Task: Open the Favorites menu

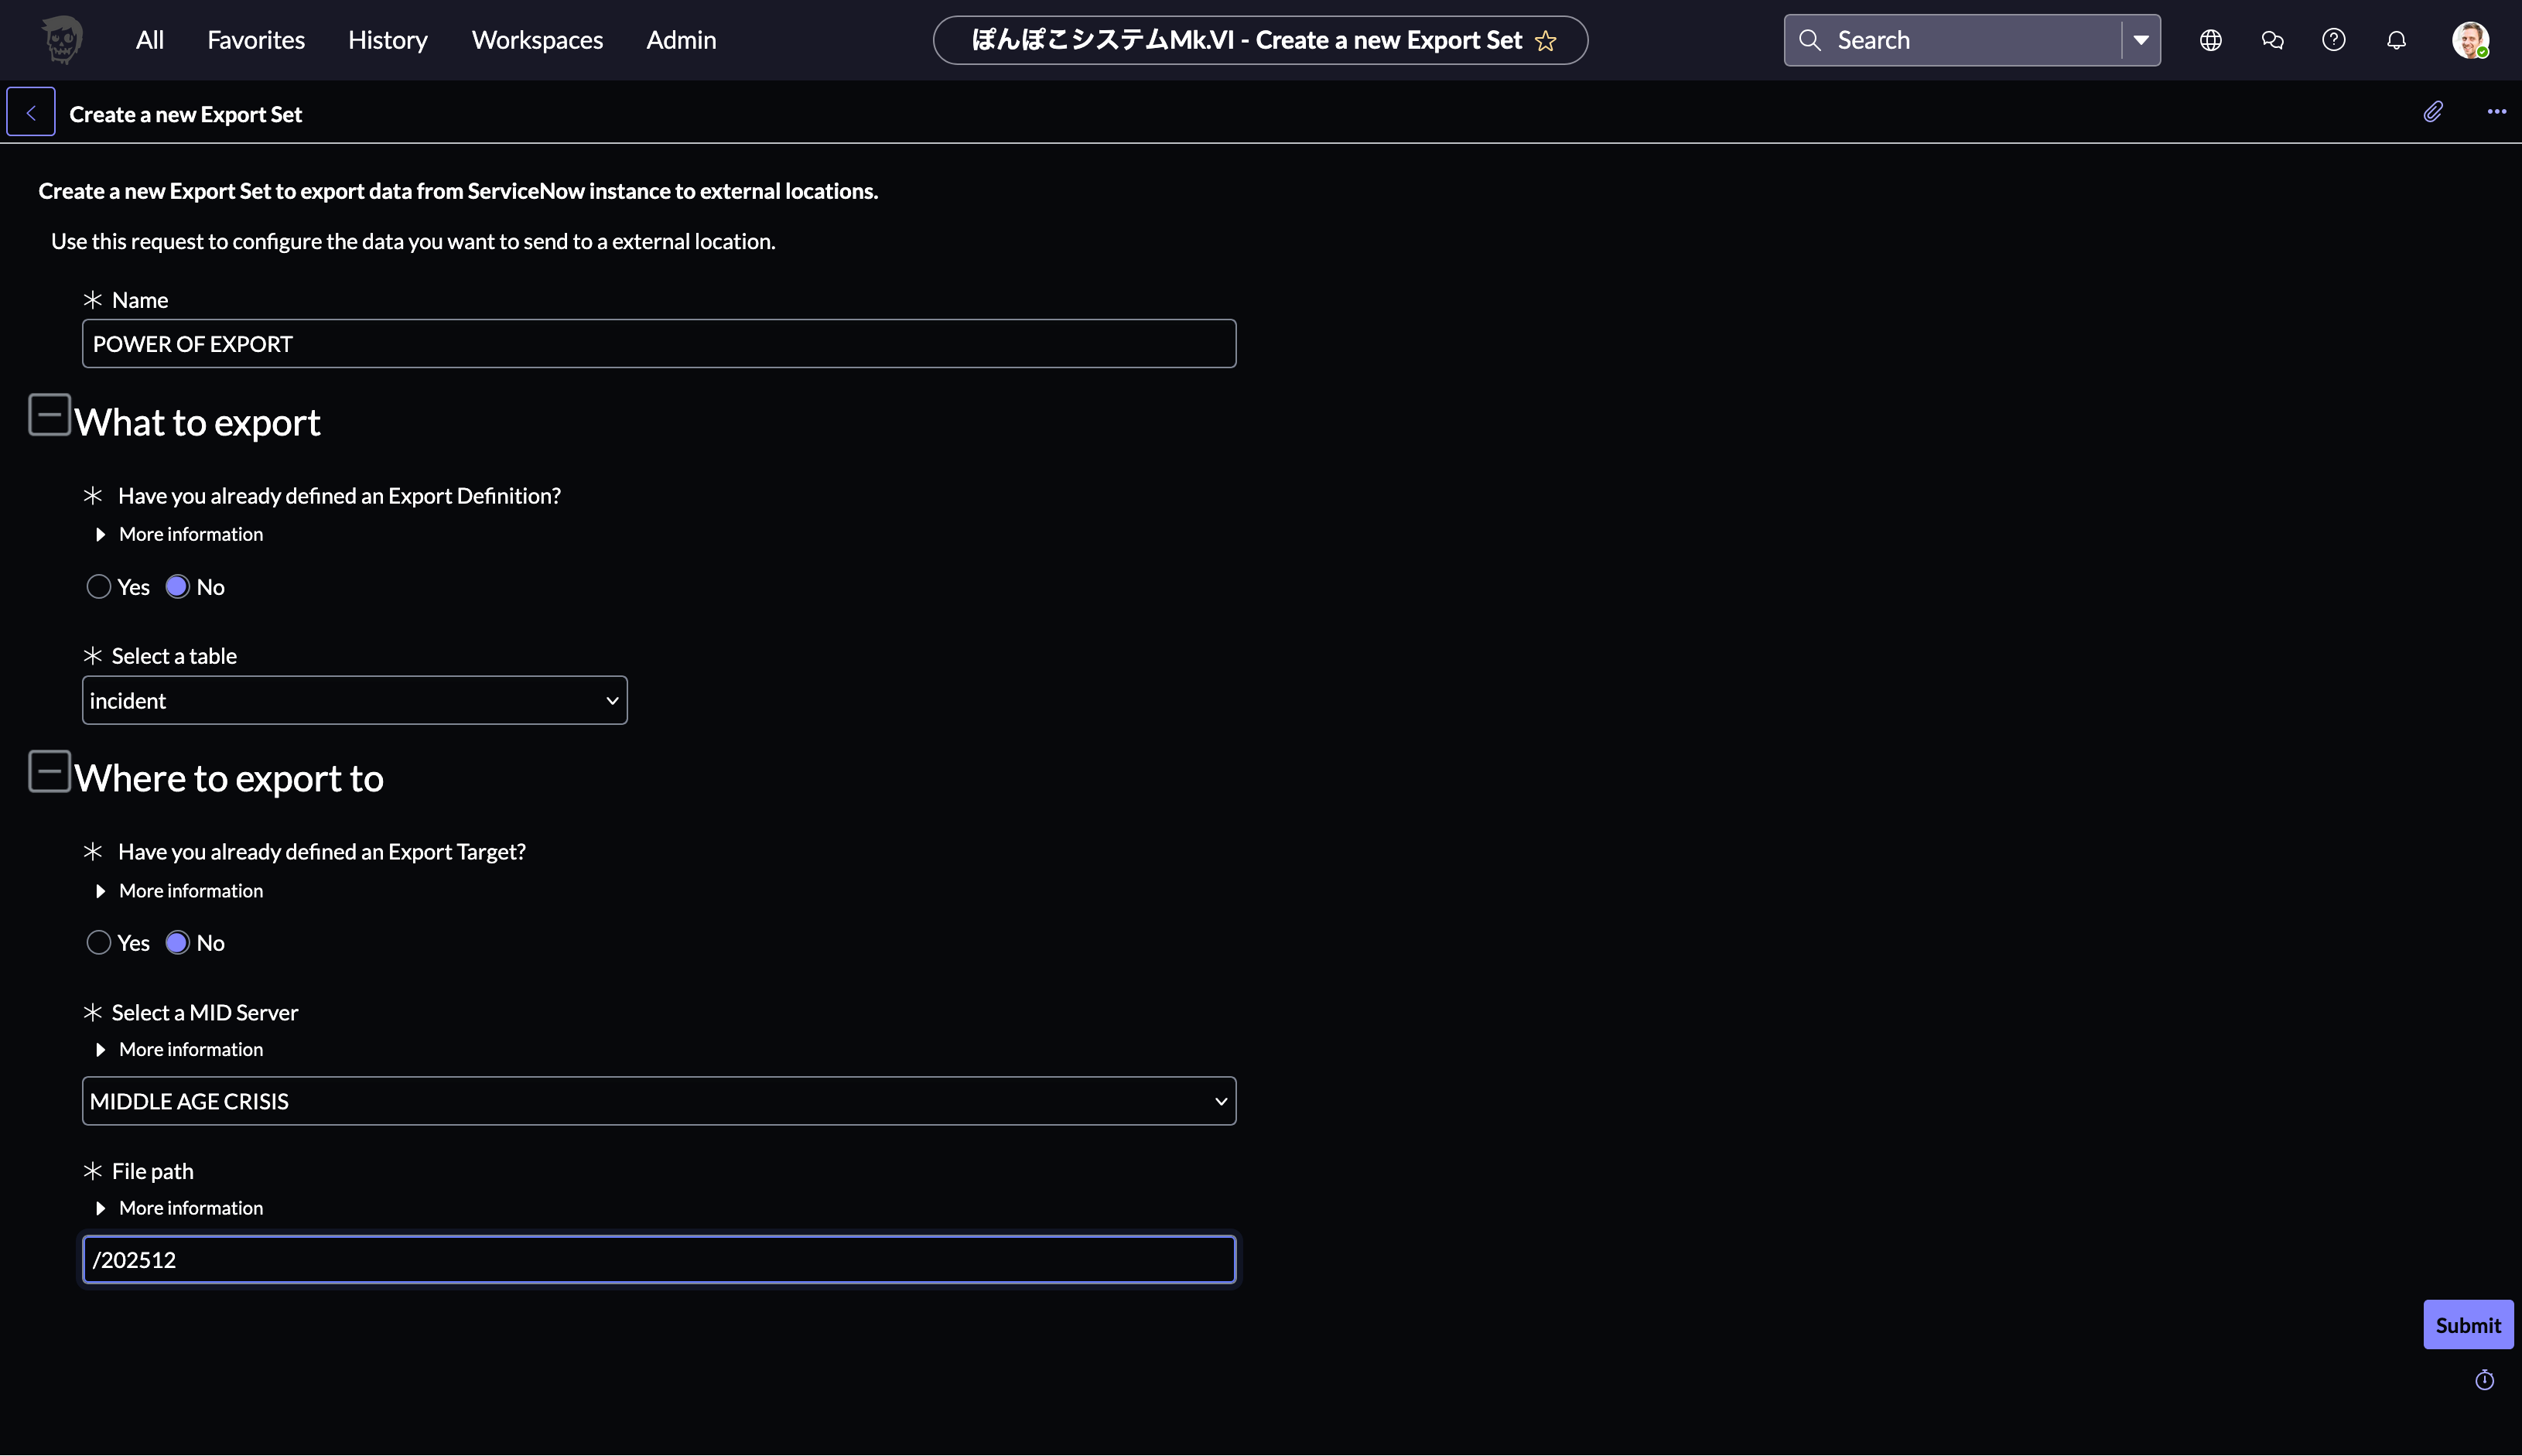Action: coord(256,40)
